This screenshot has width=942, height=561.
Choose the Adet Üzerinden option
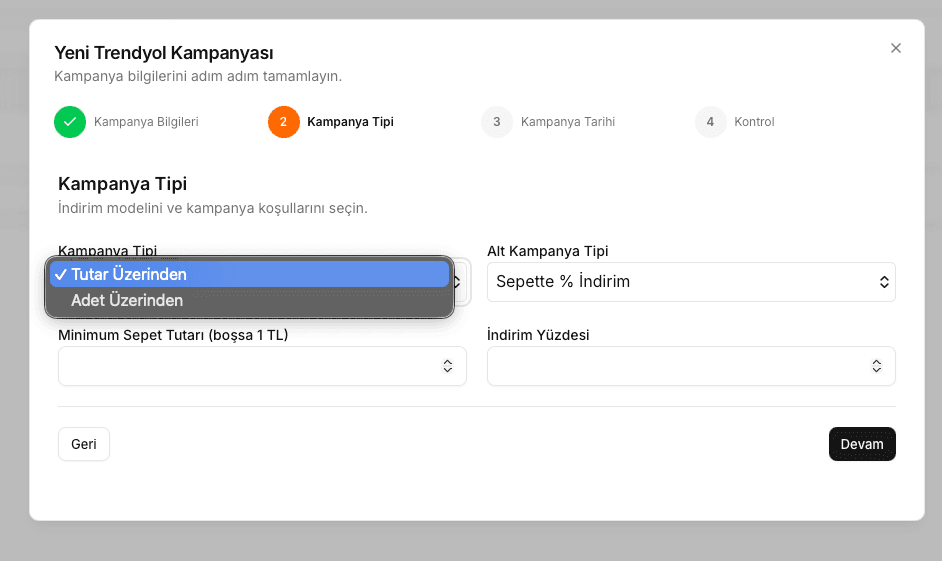click(249, 300)
